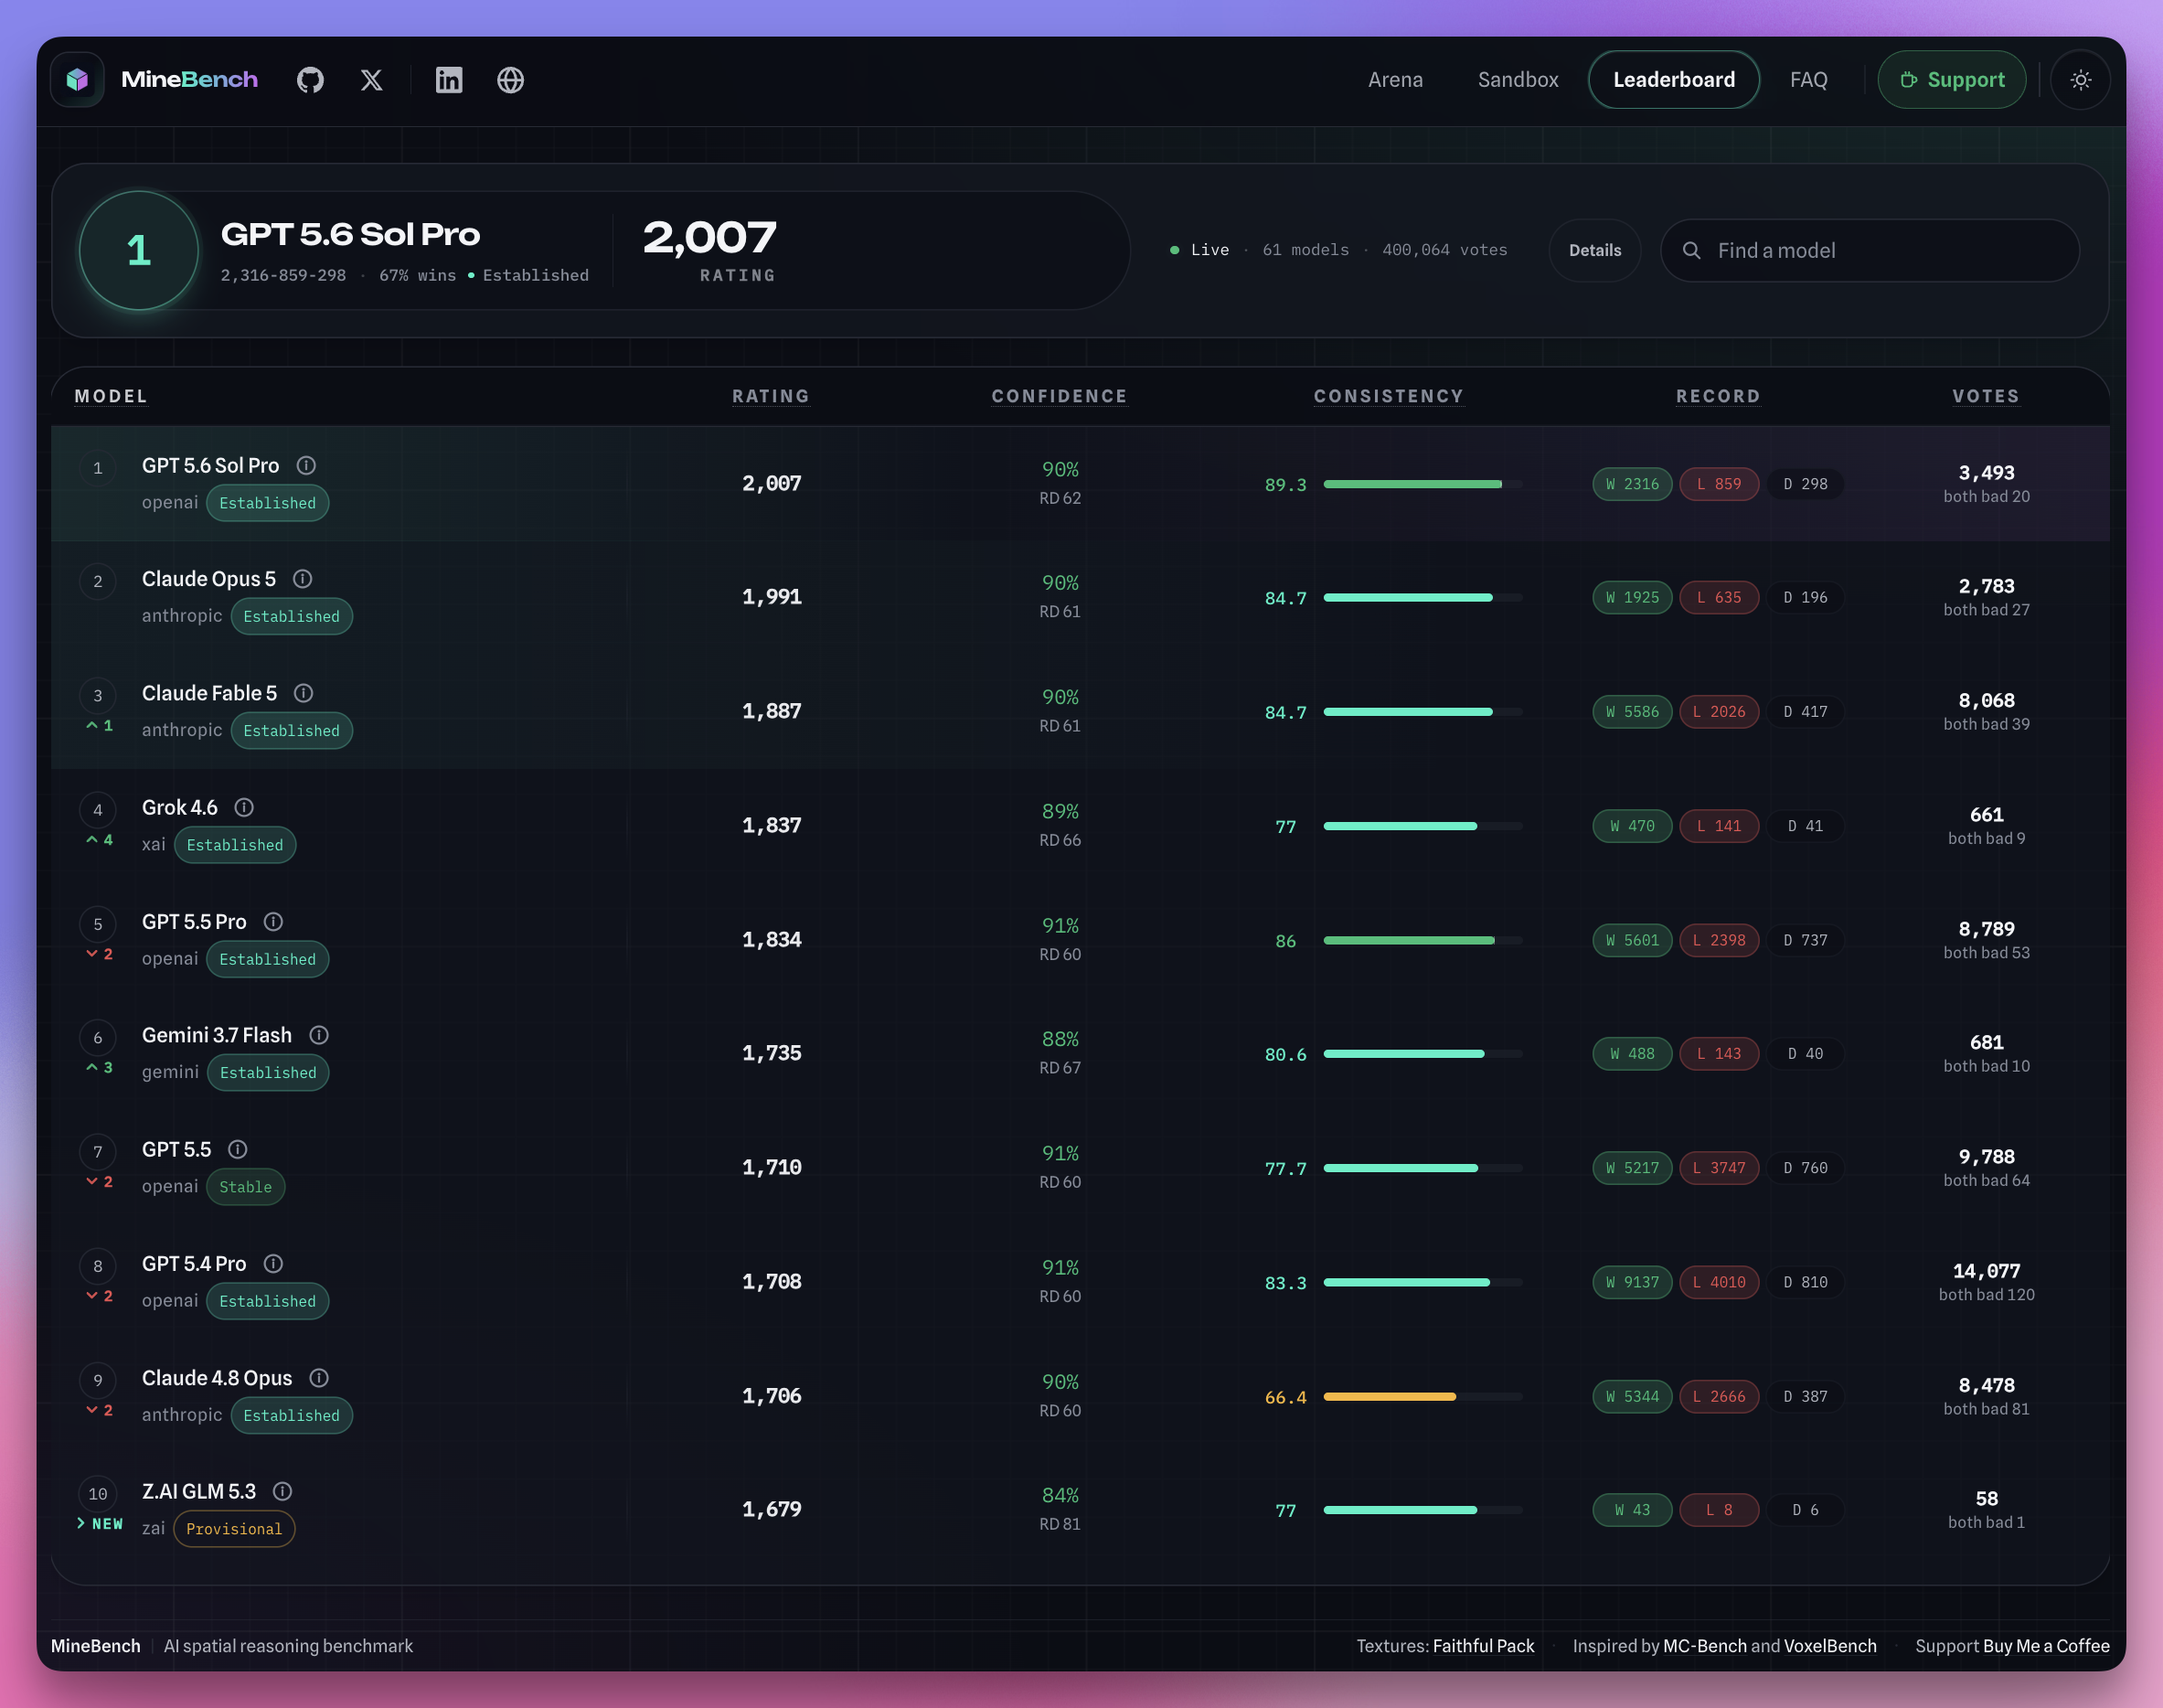Screen dimensions: 2163x1708
Task: Select the Claude Opus 5 model name
Action: coord(209,579)
